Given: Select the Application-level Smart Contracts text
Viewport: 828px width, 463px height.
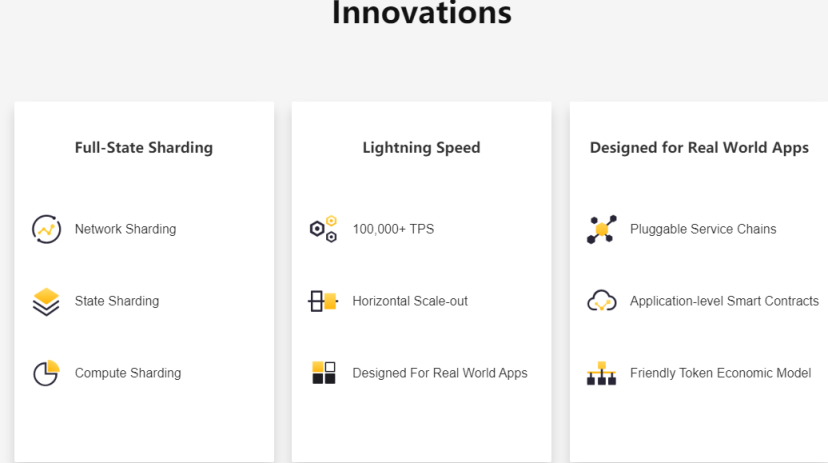Looking at the screenshot, I should (724, 301).
